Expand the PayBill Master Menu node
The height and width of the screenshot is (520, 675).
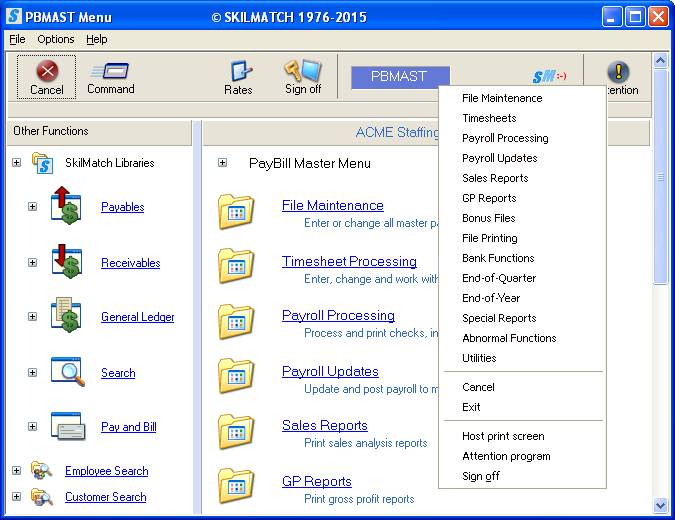(x=222, y=163)
